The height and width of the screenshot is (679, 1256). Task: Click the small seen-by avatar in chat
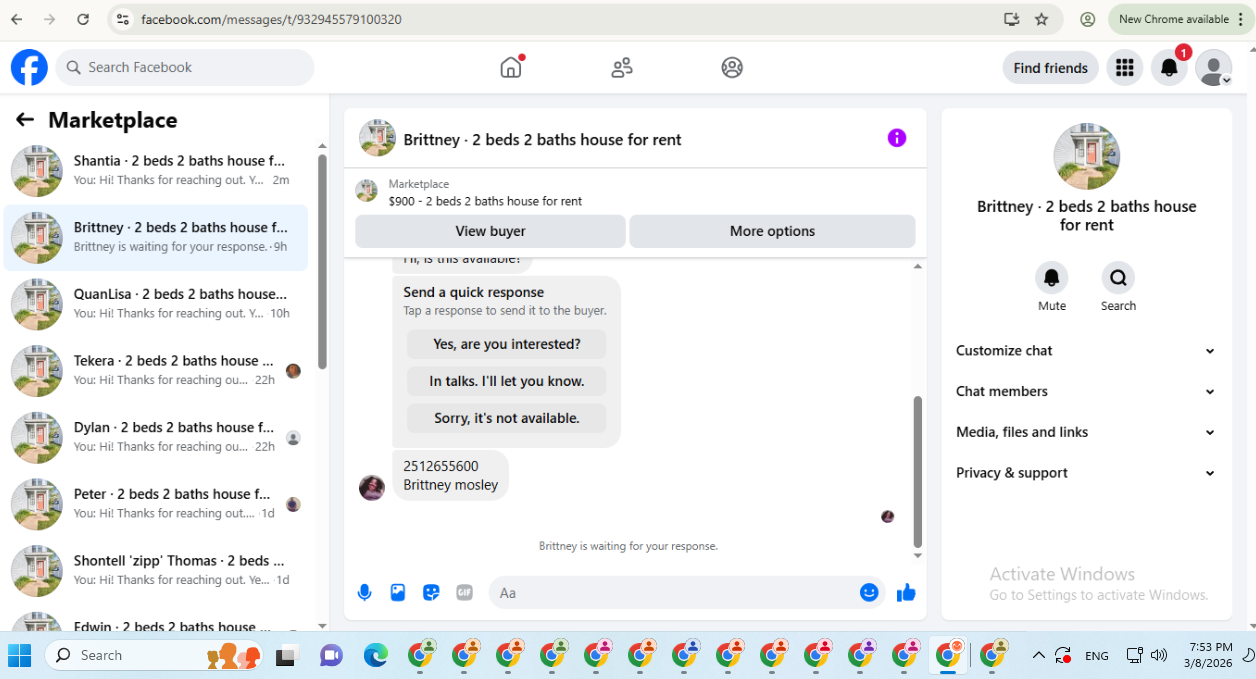(887, 517)
